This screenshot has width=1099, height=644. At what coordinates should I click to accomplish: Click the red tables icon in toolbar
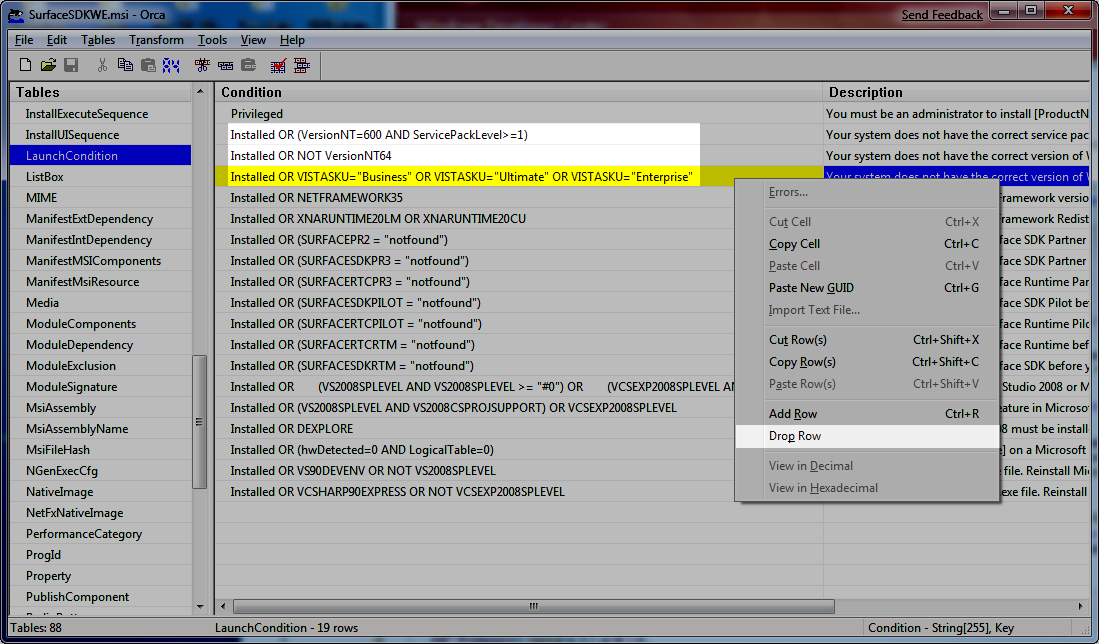coord(301,65)
